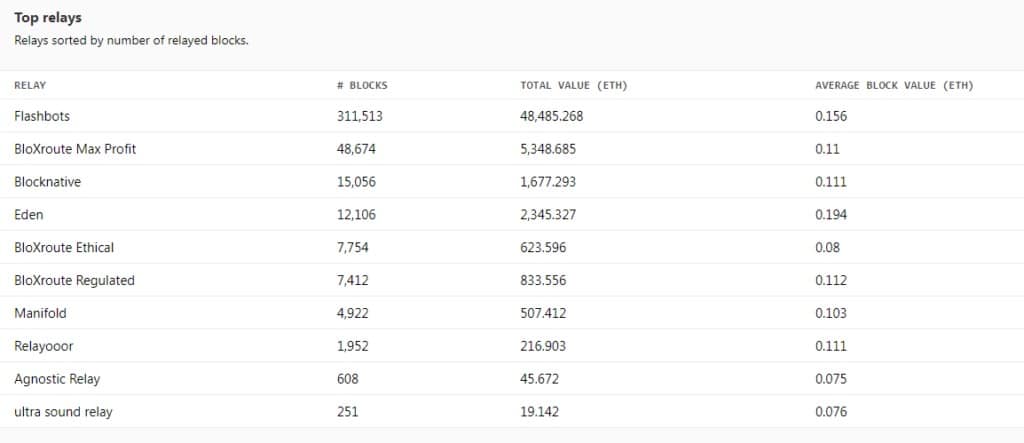The width and height of the screenshot is (1024, 443).
Task: Click ultra sound relay block count 251
Action: tap(347, 412)
